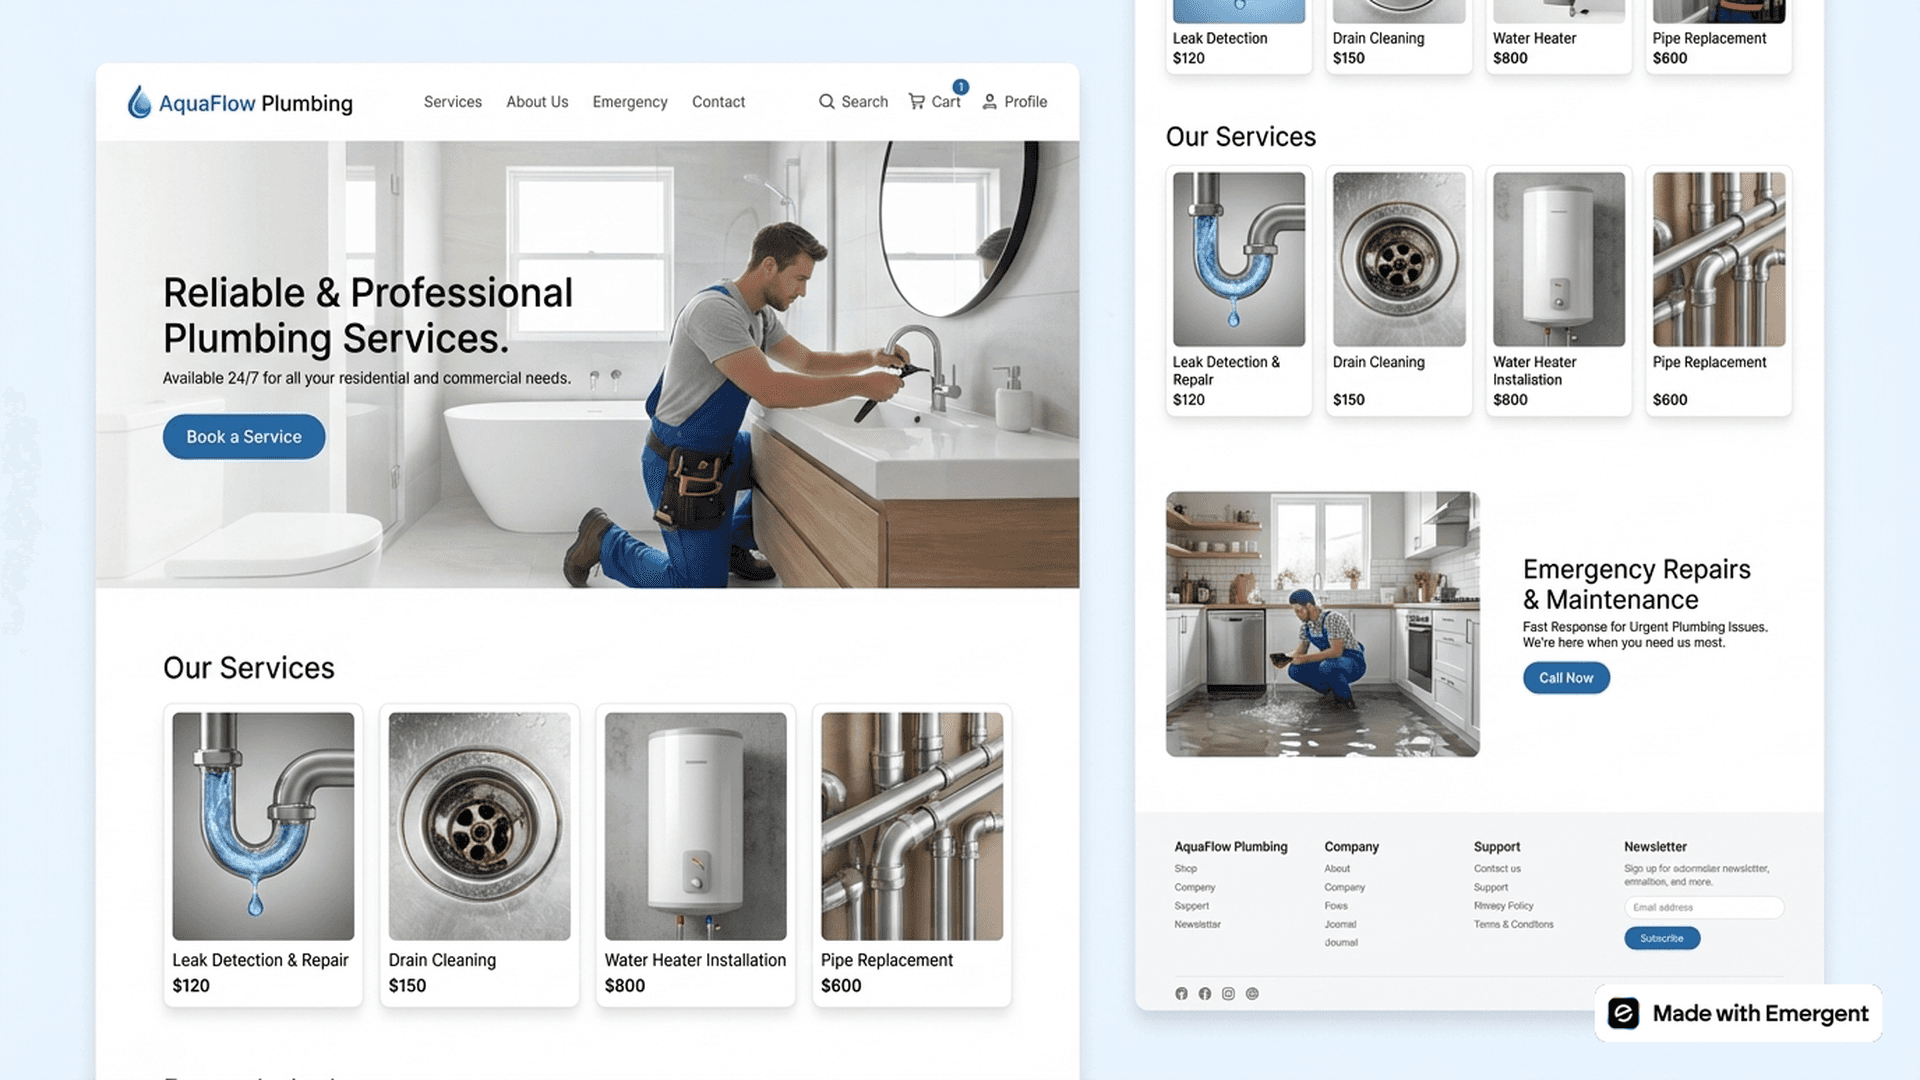Viewport: 1920px width, 1080px height.
Task: Click the Made with Emergent badge
Action: click(1737, 1013)
